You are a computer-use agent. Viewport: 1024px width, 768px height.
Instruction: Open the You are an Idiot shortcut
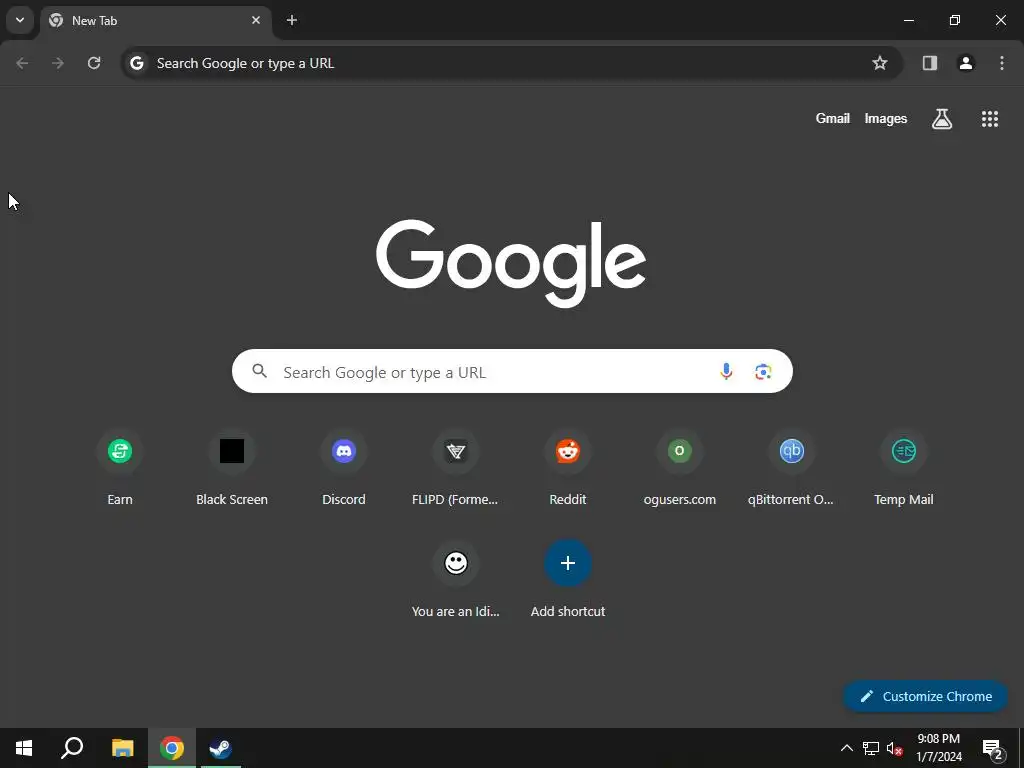(x=456, y=580)
